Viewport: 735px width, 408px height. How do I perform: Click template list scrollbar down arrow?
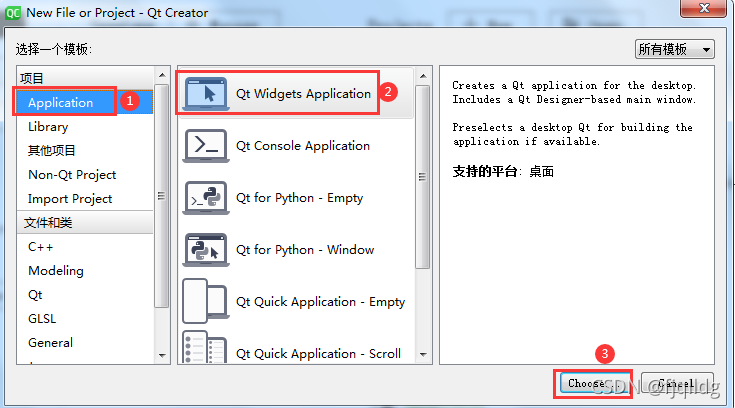[x=423, y=355]
